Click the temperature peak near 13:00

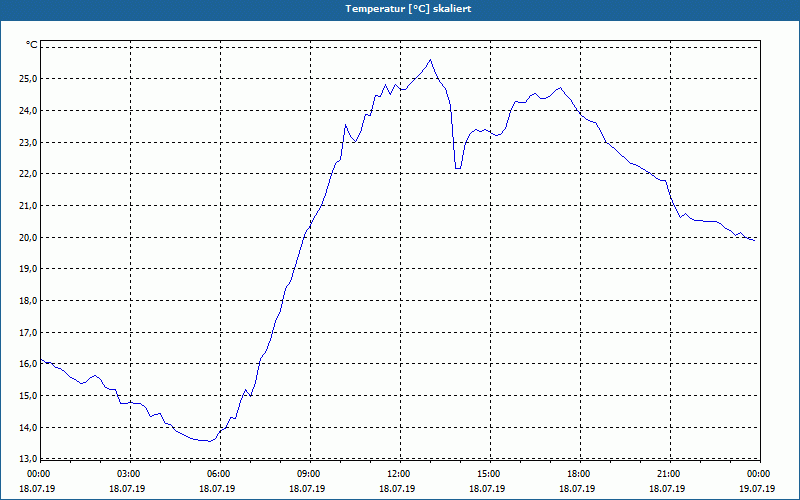430,60
